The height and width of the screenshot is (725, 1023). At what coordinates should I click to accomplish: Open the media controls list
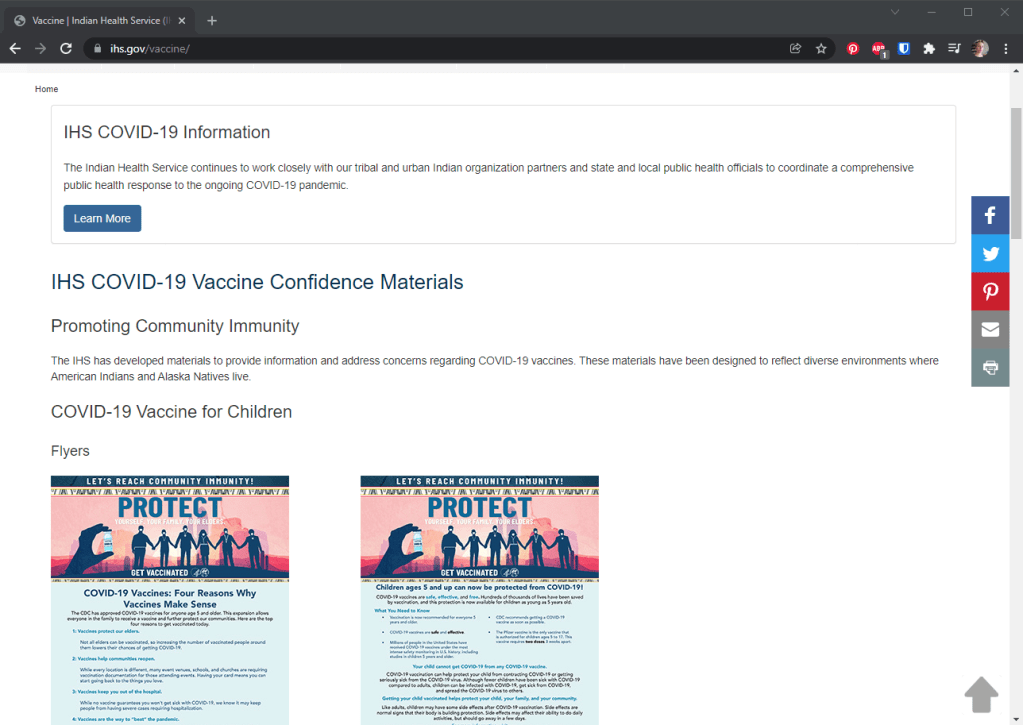[x=954, y=48]
